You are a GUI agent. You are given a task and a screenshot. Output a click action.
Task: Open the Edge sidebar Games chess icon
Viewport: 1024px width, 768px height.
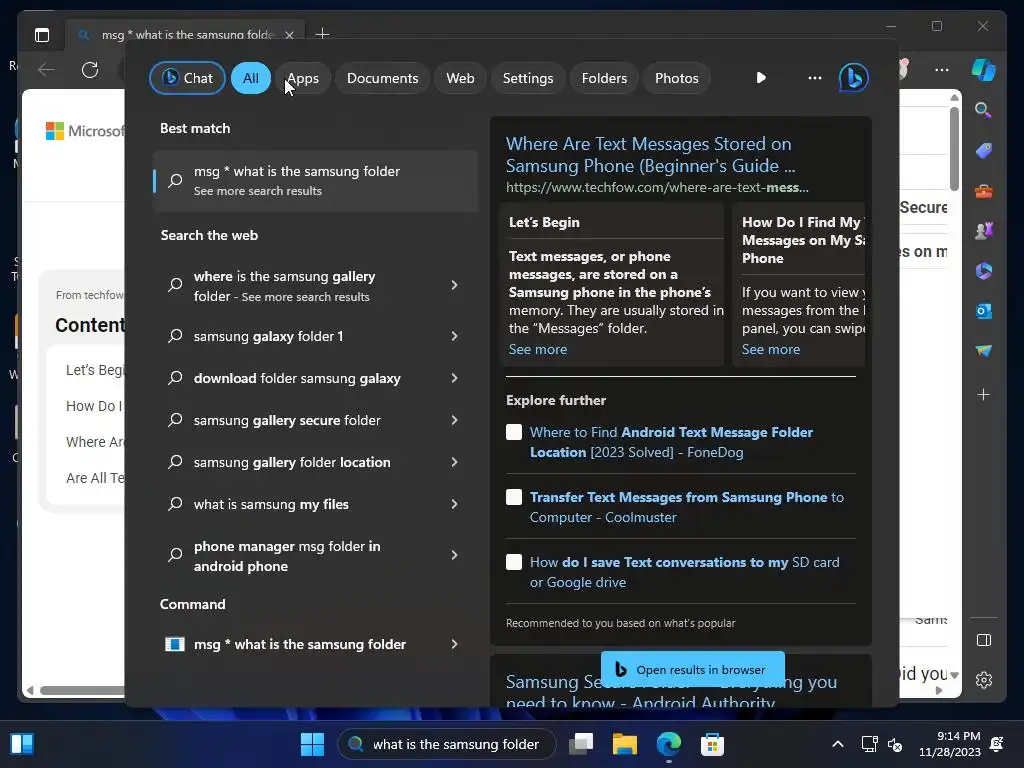coord(984,231)
